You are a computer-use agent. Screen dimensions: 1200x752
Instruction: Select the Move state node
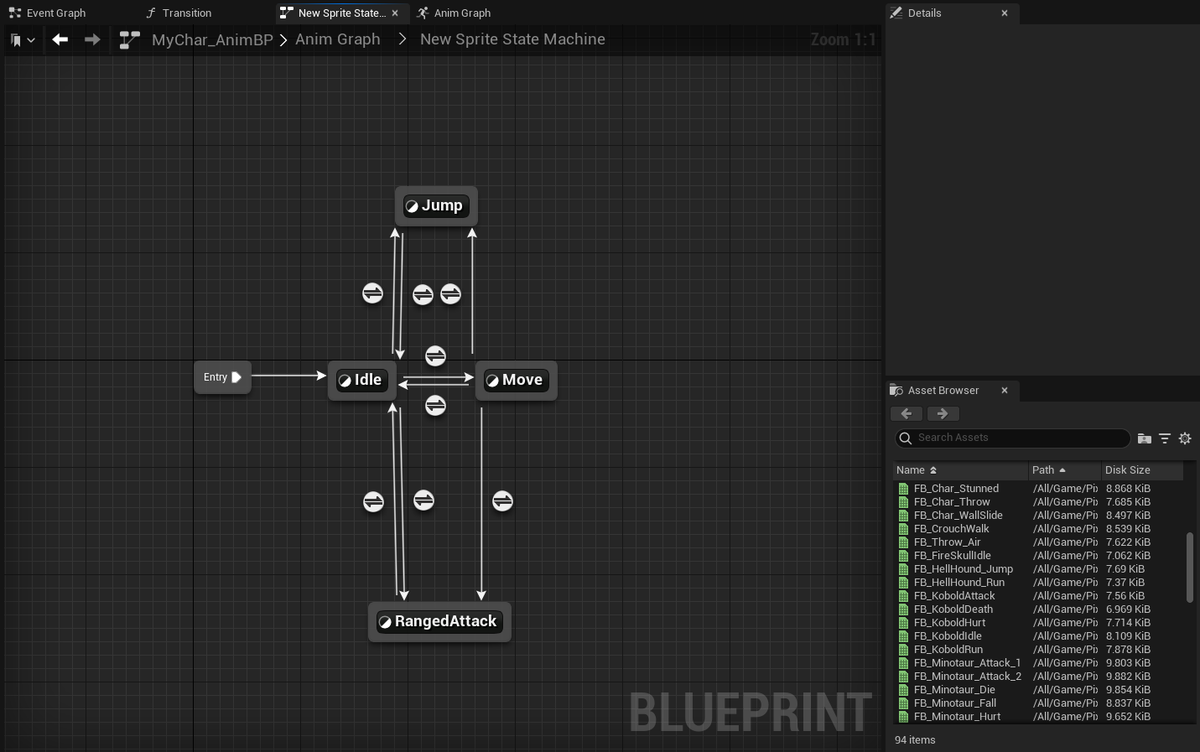pos(516,380)
